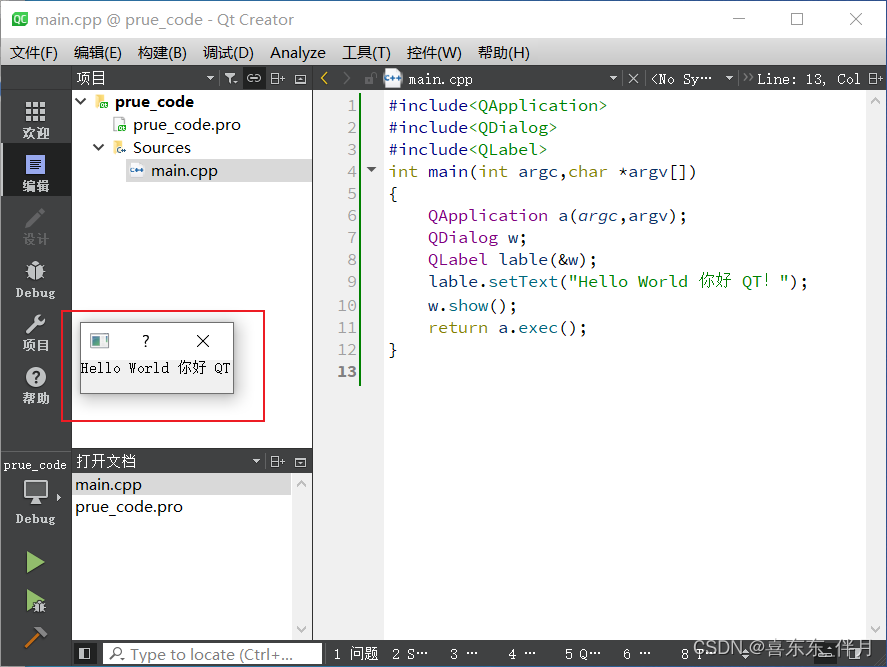Click the Type to locate search field

210,653
